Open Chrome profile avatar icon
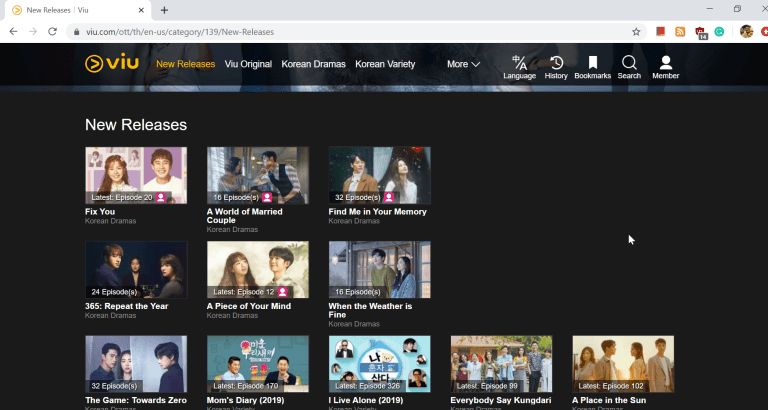This screenshot has width=768, height=410. point(746,31)
